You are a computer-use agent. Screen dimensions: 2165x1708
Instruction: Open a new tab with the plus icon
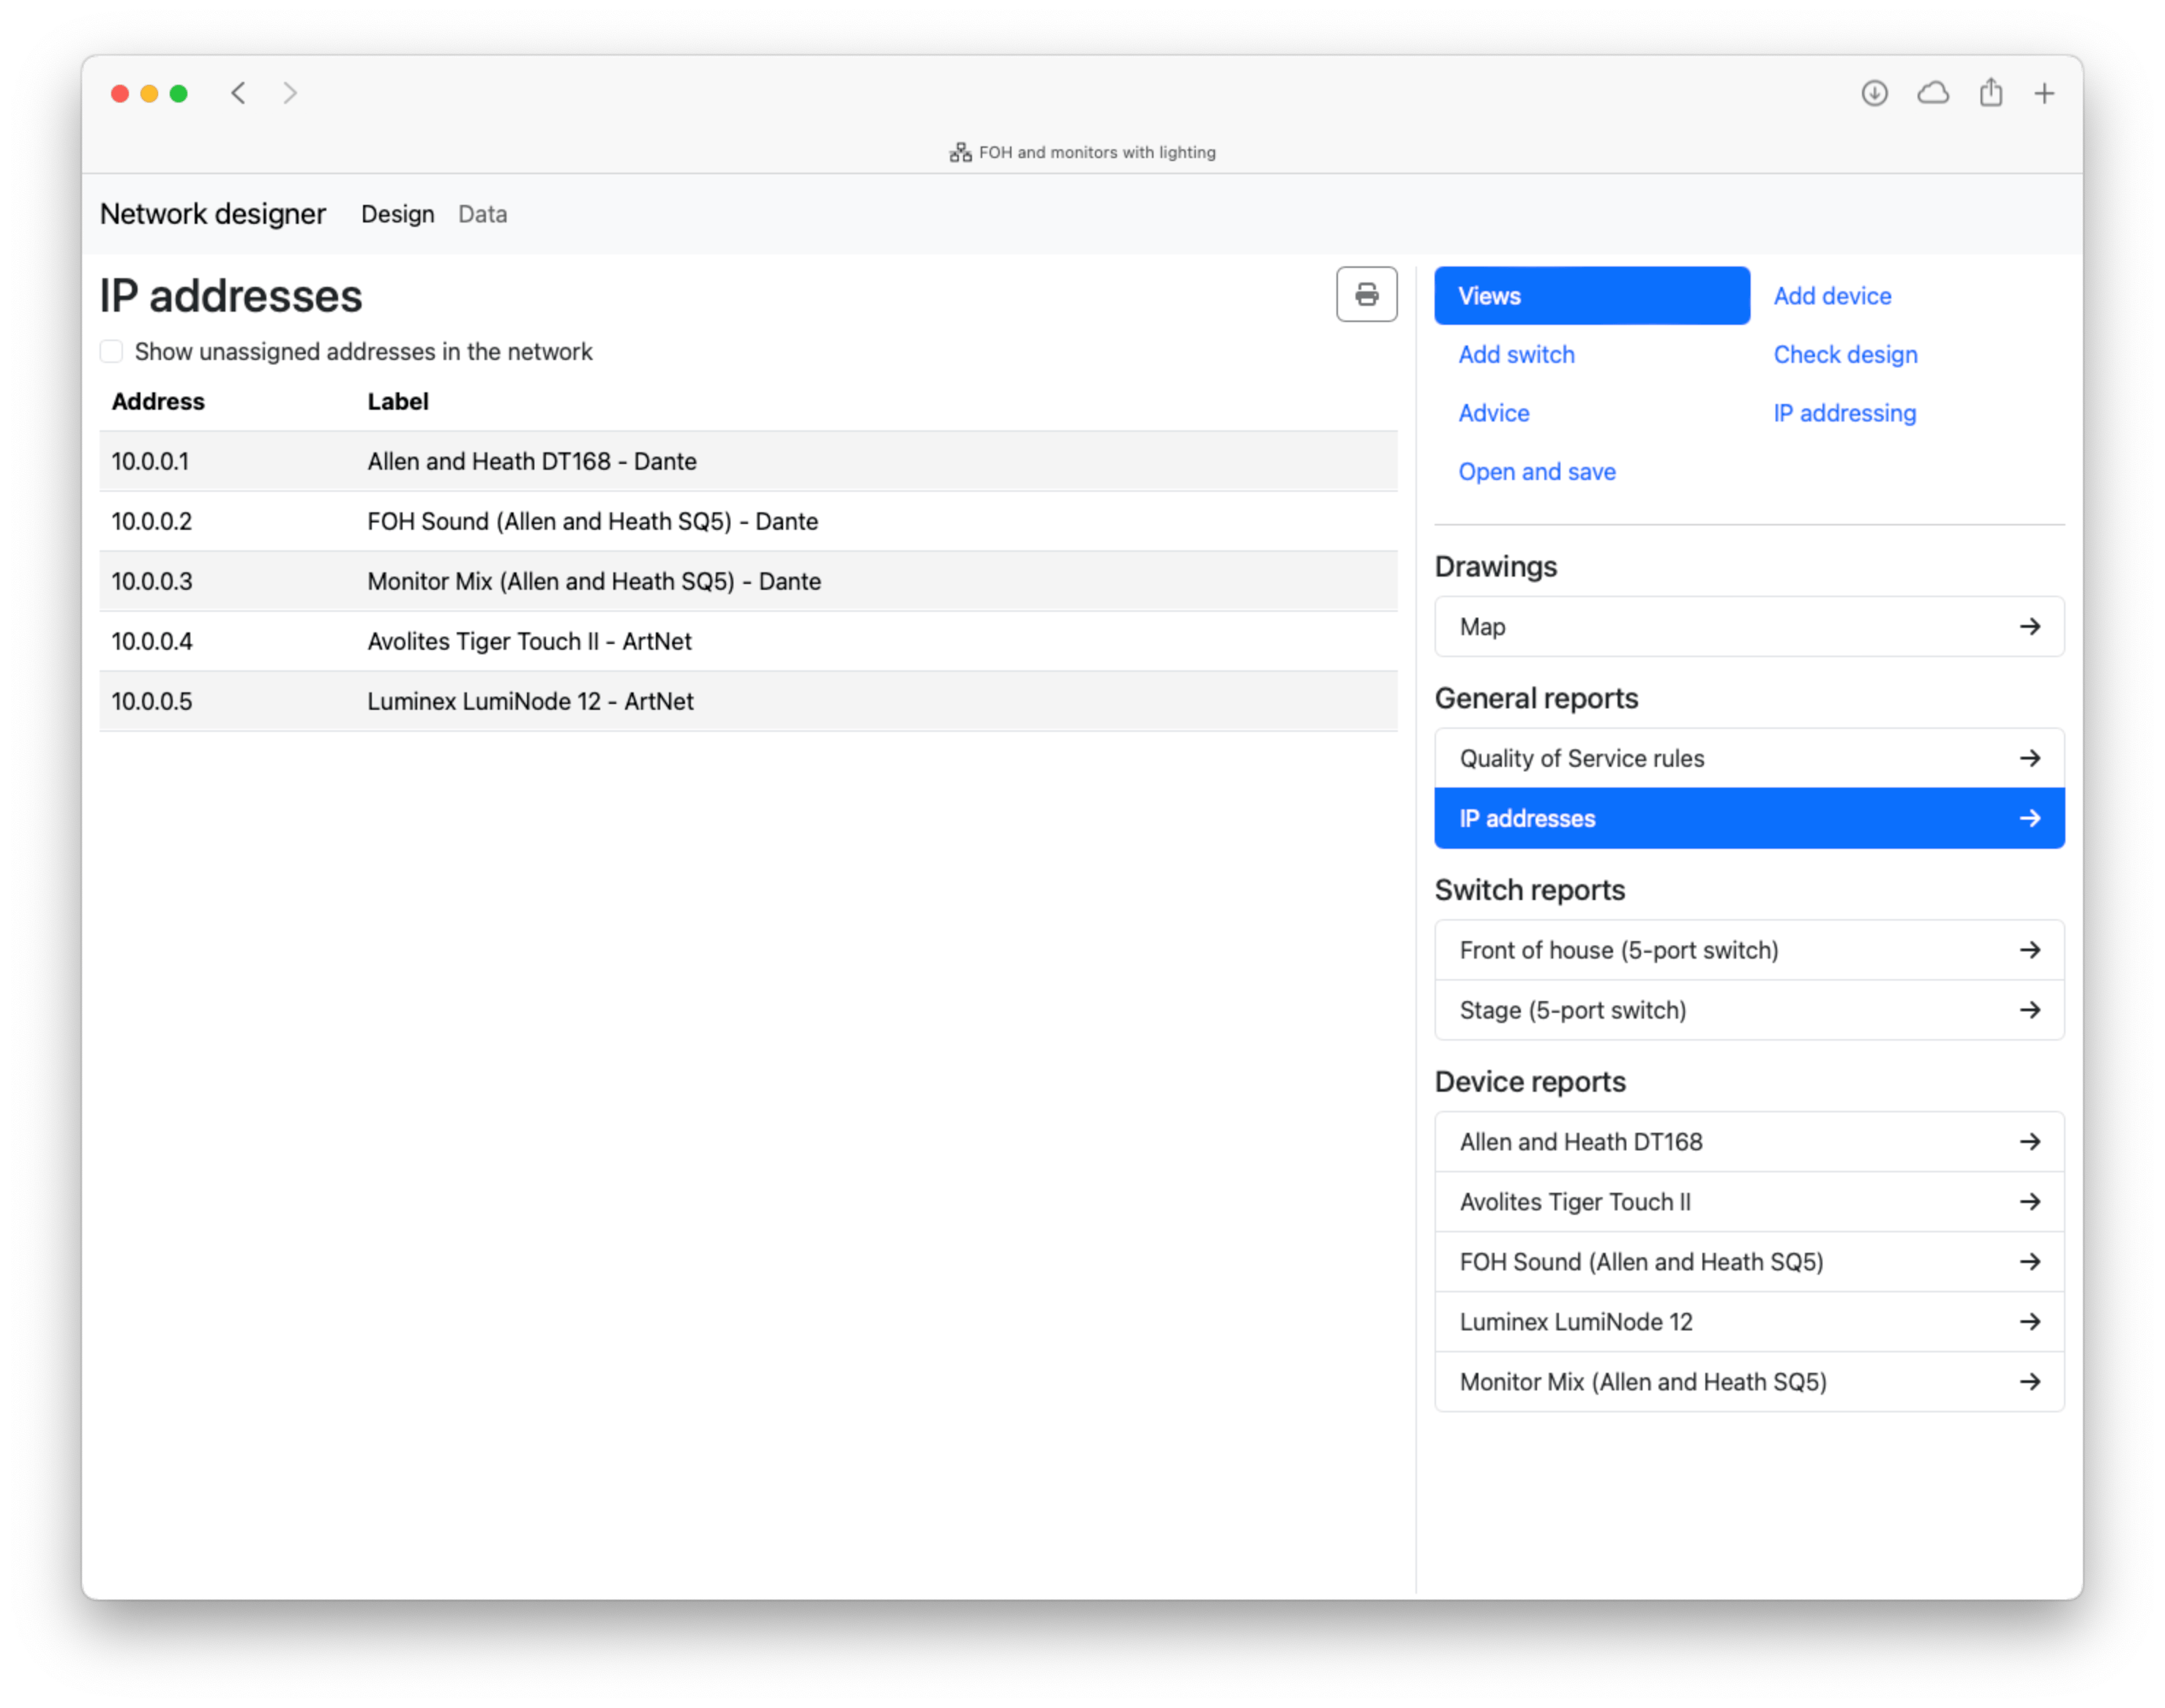[x=2045, y=92]
